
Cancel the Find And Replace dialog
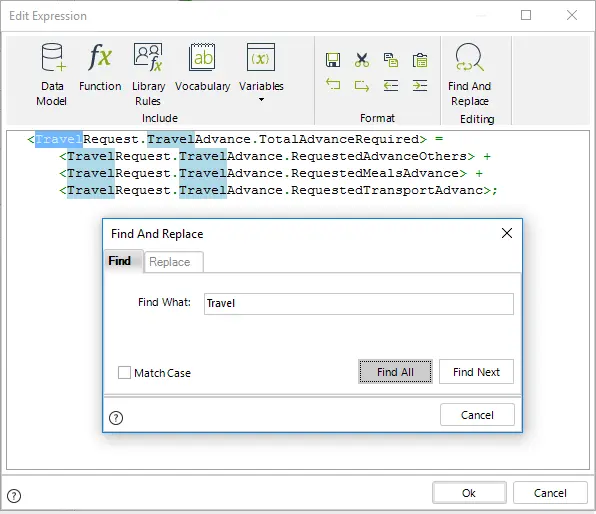477,415
